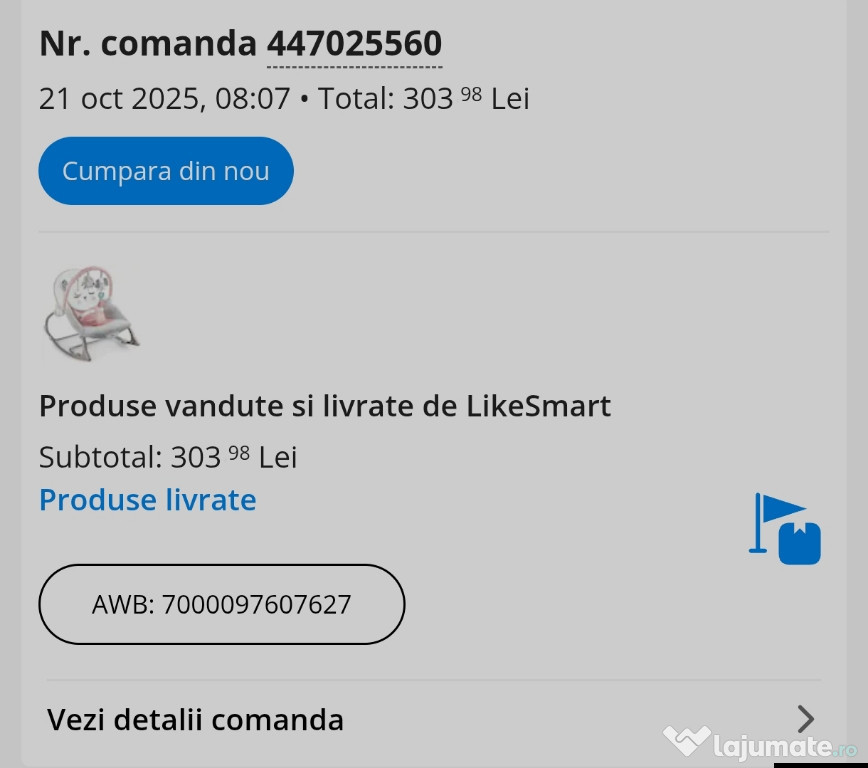Click the Lei currency label after Total

click(x=510, y=99)
